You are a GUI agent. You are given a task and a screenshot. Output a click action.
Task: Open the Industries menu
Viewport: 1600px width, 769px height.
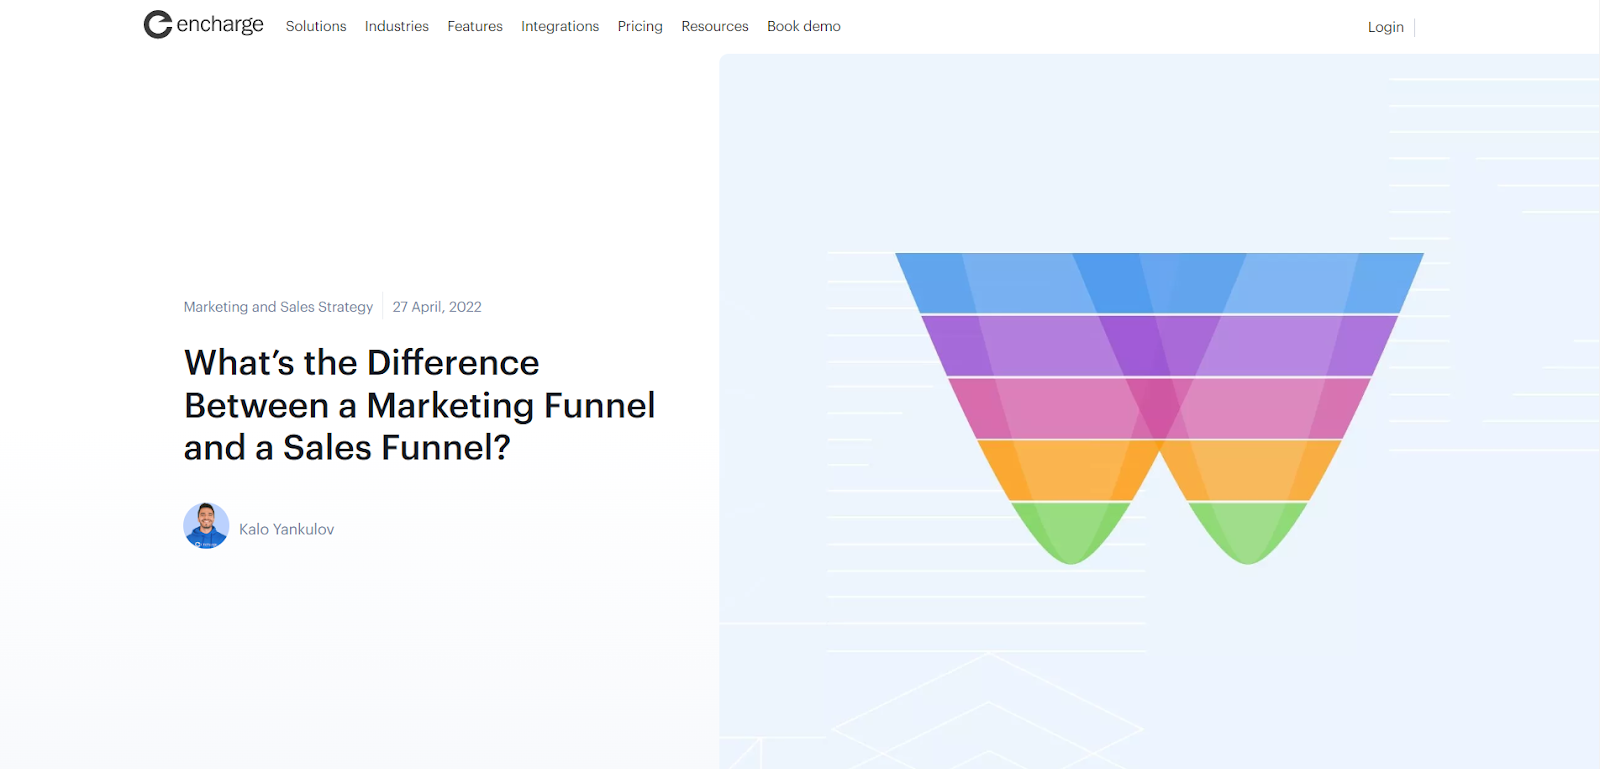tap(397, 26)
